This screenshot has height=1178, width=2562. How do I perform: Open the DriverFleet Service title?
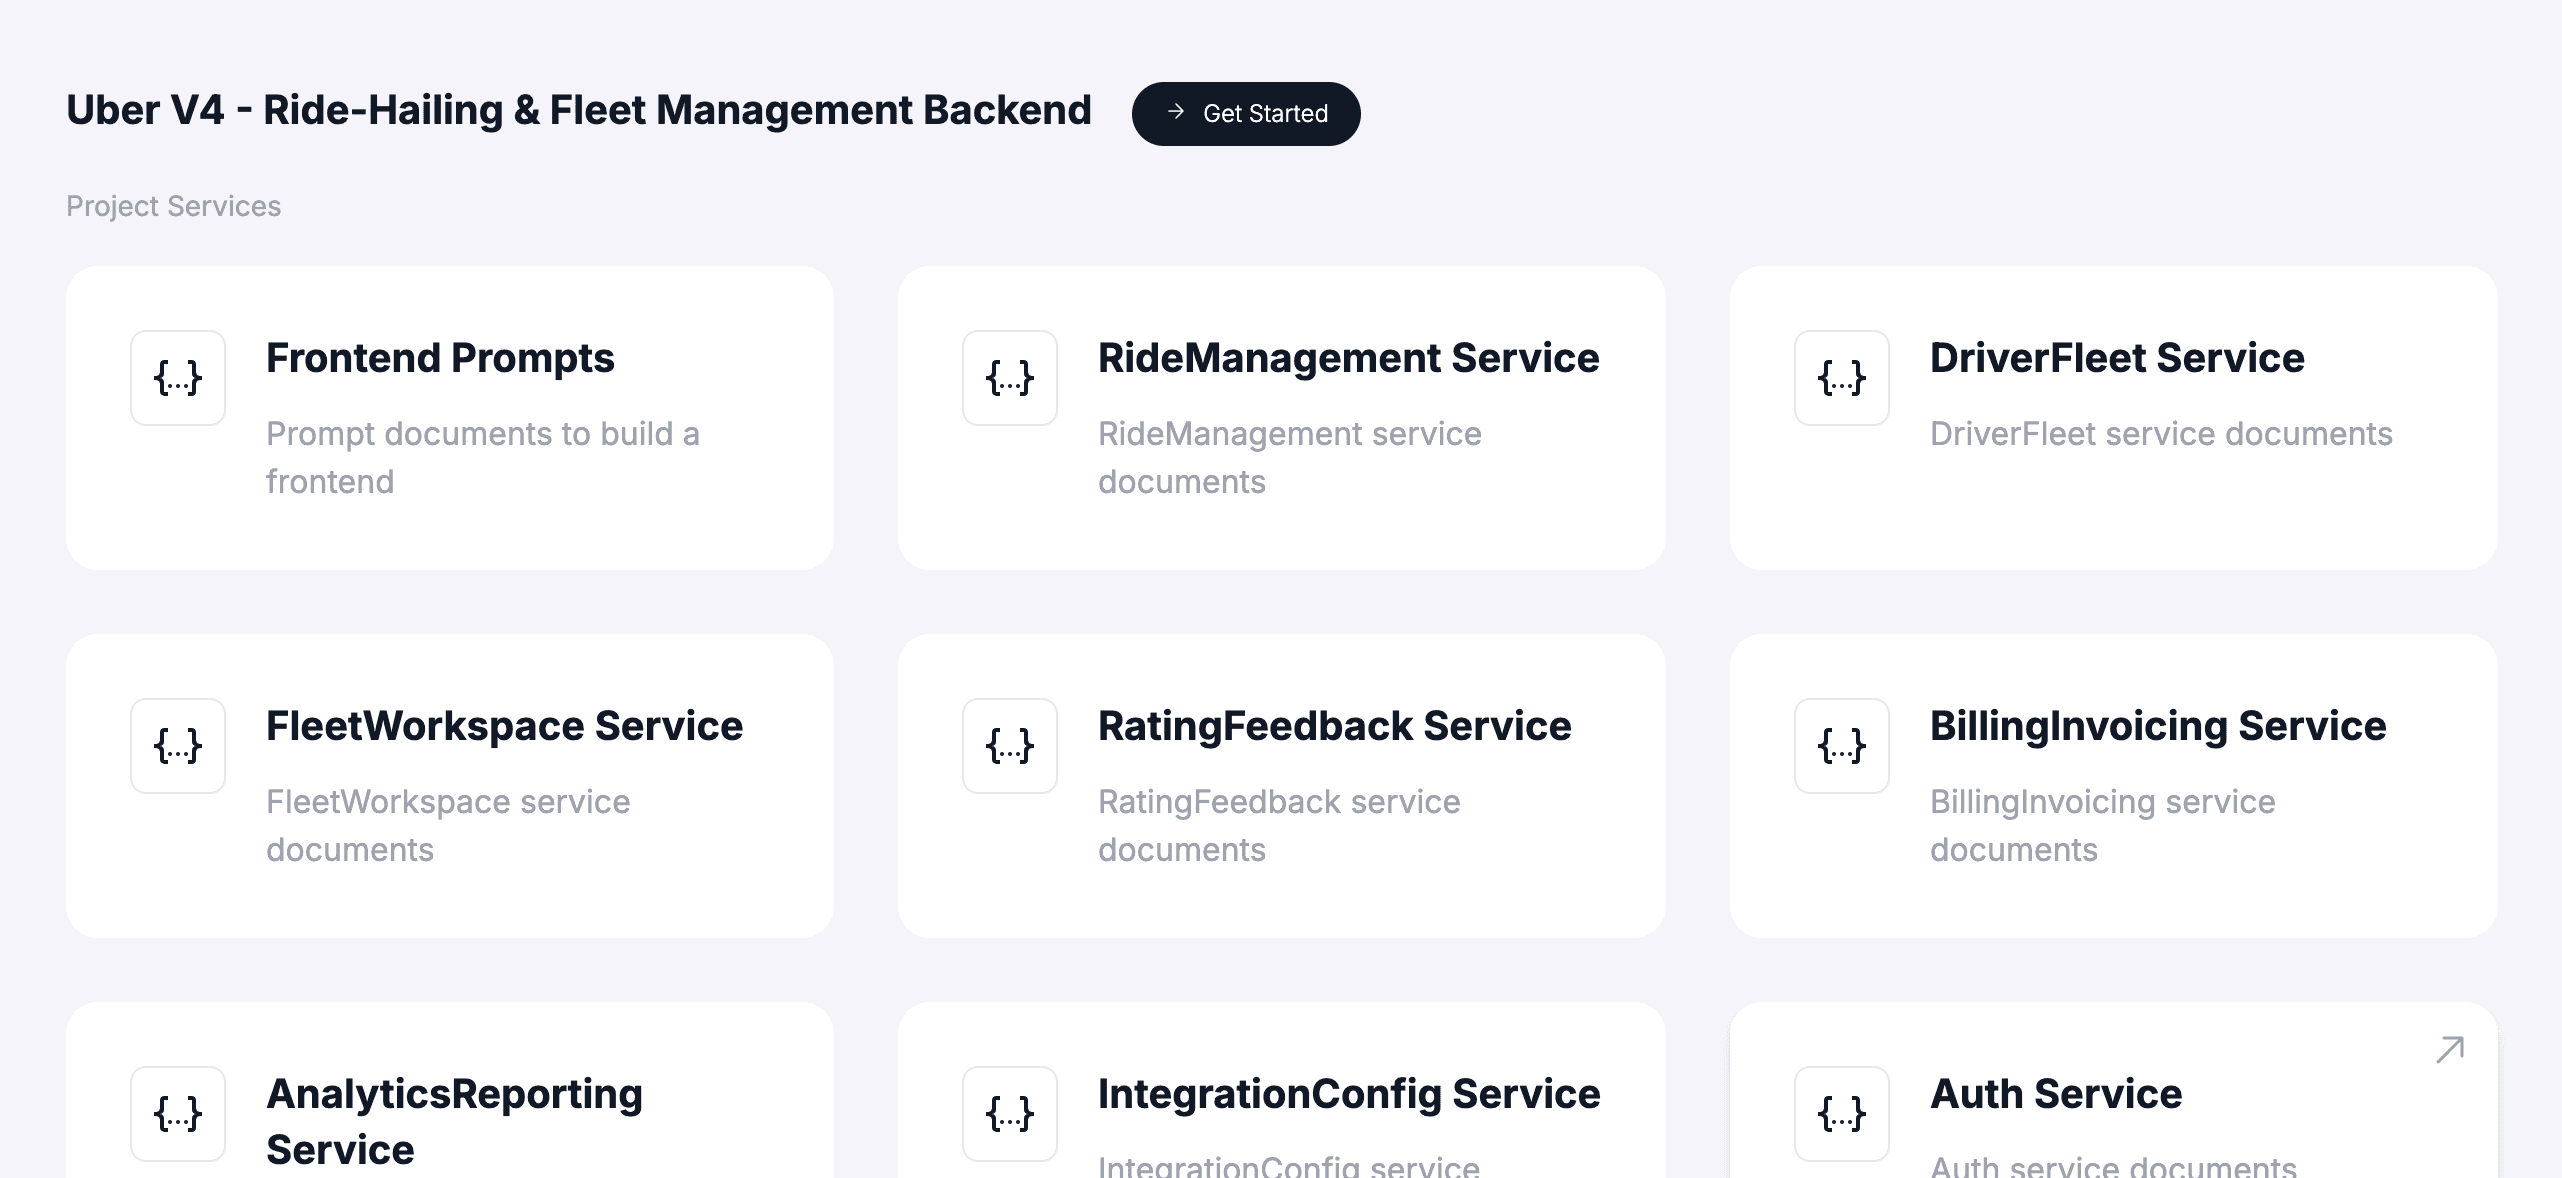(2117, 358)
